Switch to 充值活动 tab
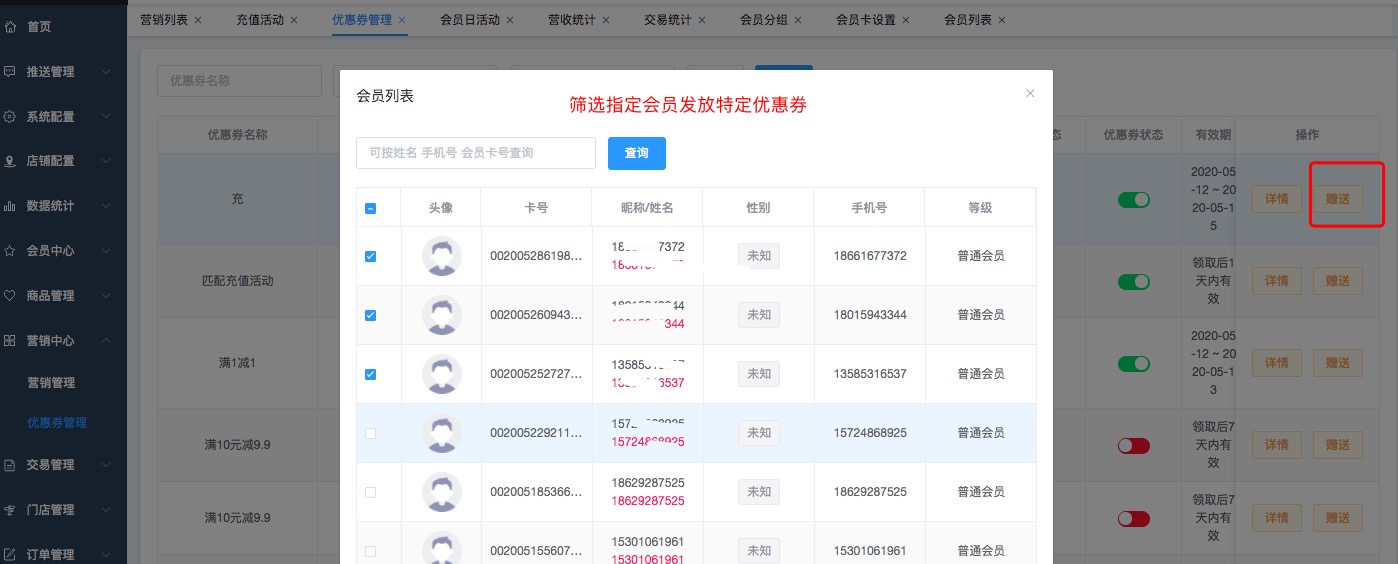 (x=260, y=20)
